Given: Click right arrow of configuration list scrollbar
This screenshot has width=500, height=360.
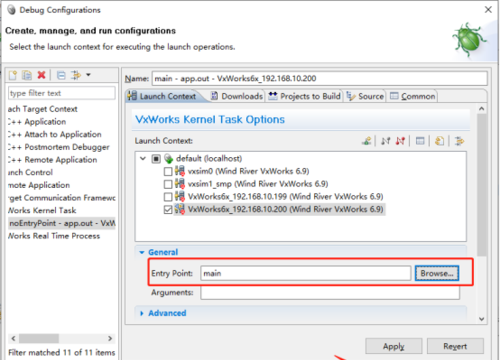Looking at the screenshot, I should tap(110, 338).
